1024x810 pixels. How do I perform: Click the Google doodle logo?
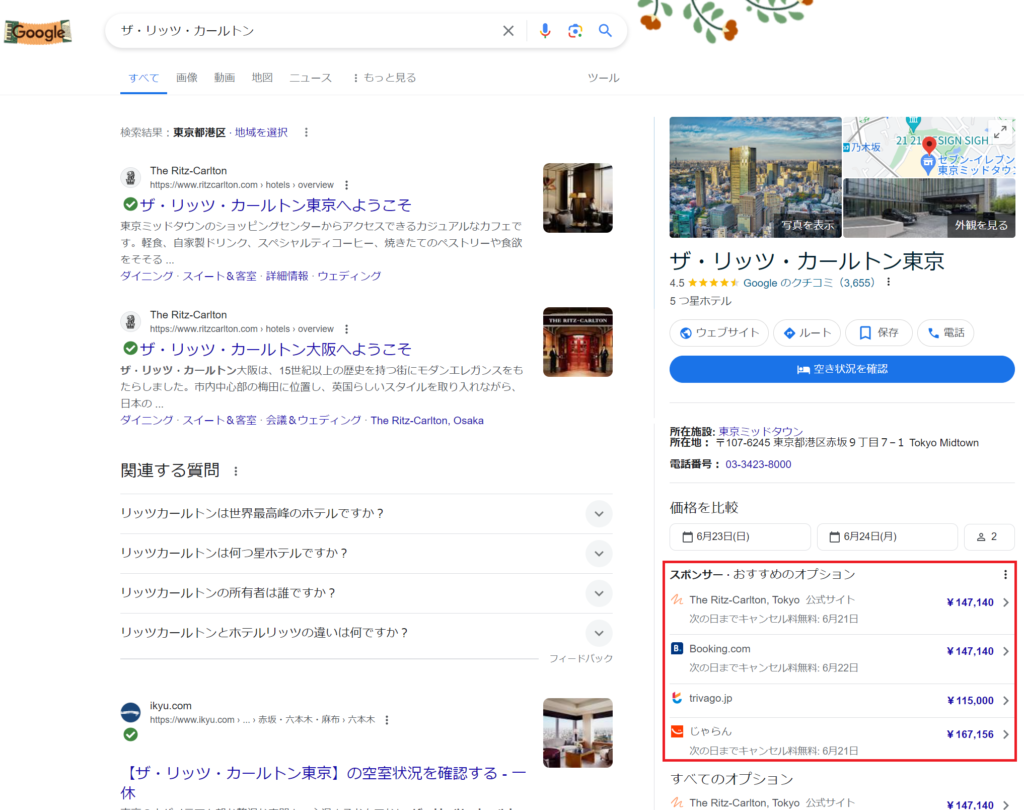[x=37, y=31]
